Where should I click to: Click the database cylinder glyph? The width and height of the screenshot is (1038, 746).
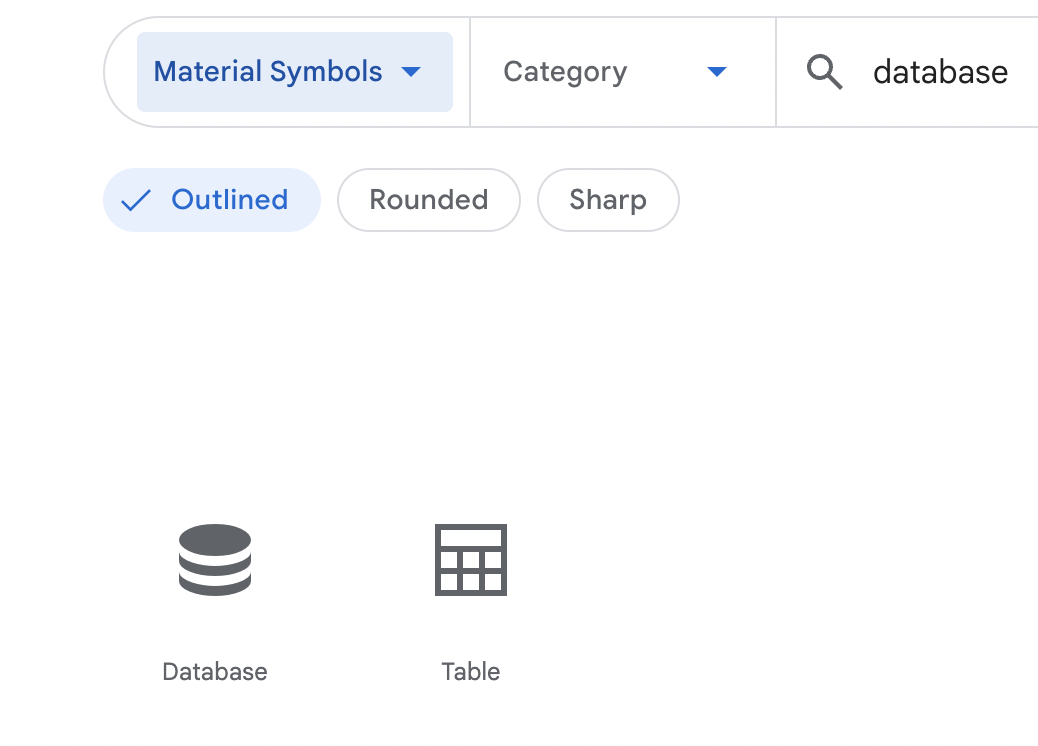point(214,560)
